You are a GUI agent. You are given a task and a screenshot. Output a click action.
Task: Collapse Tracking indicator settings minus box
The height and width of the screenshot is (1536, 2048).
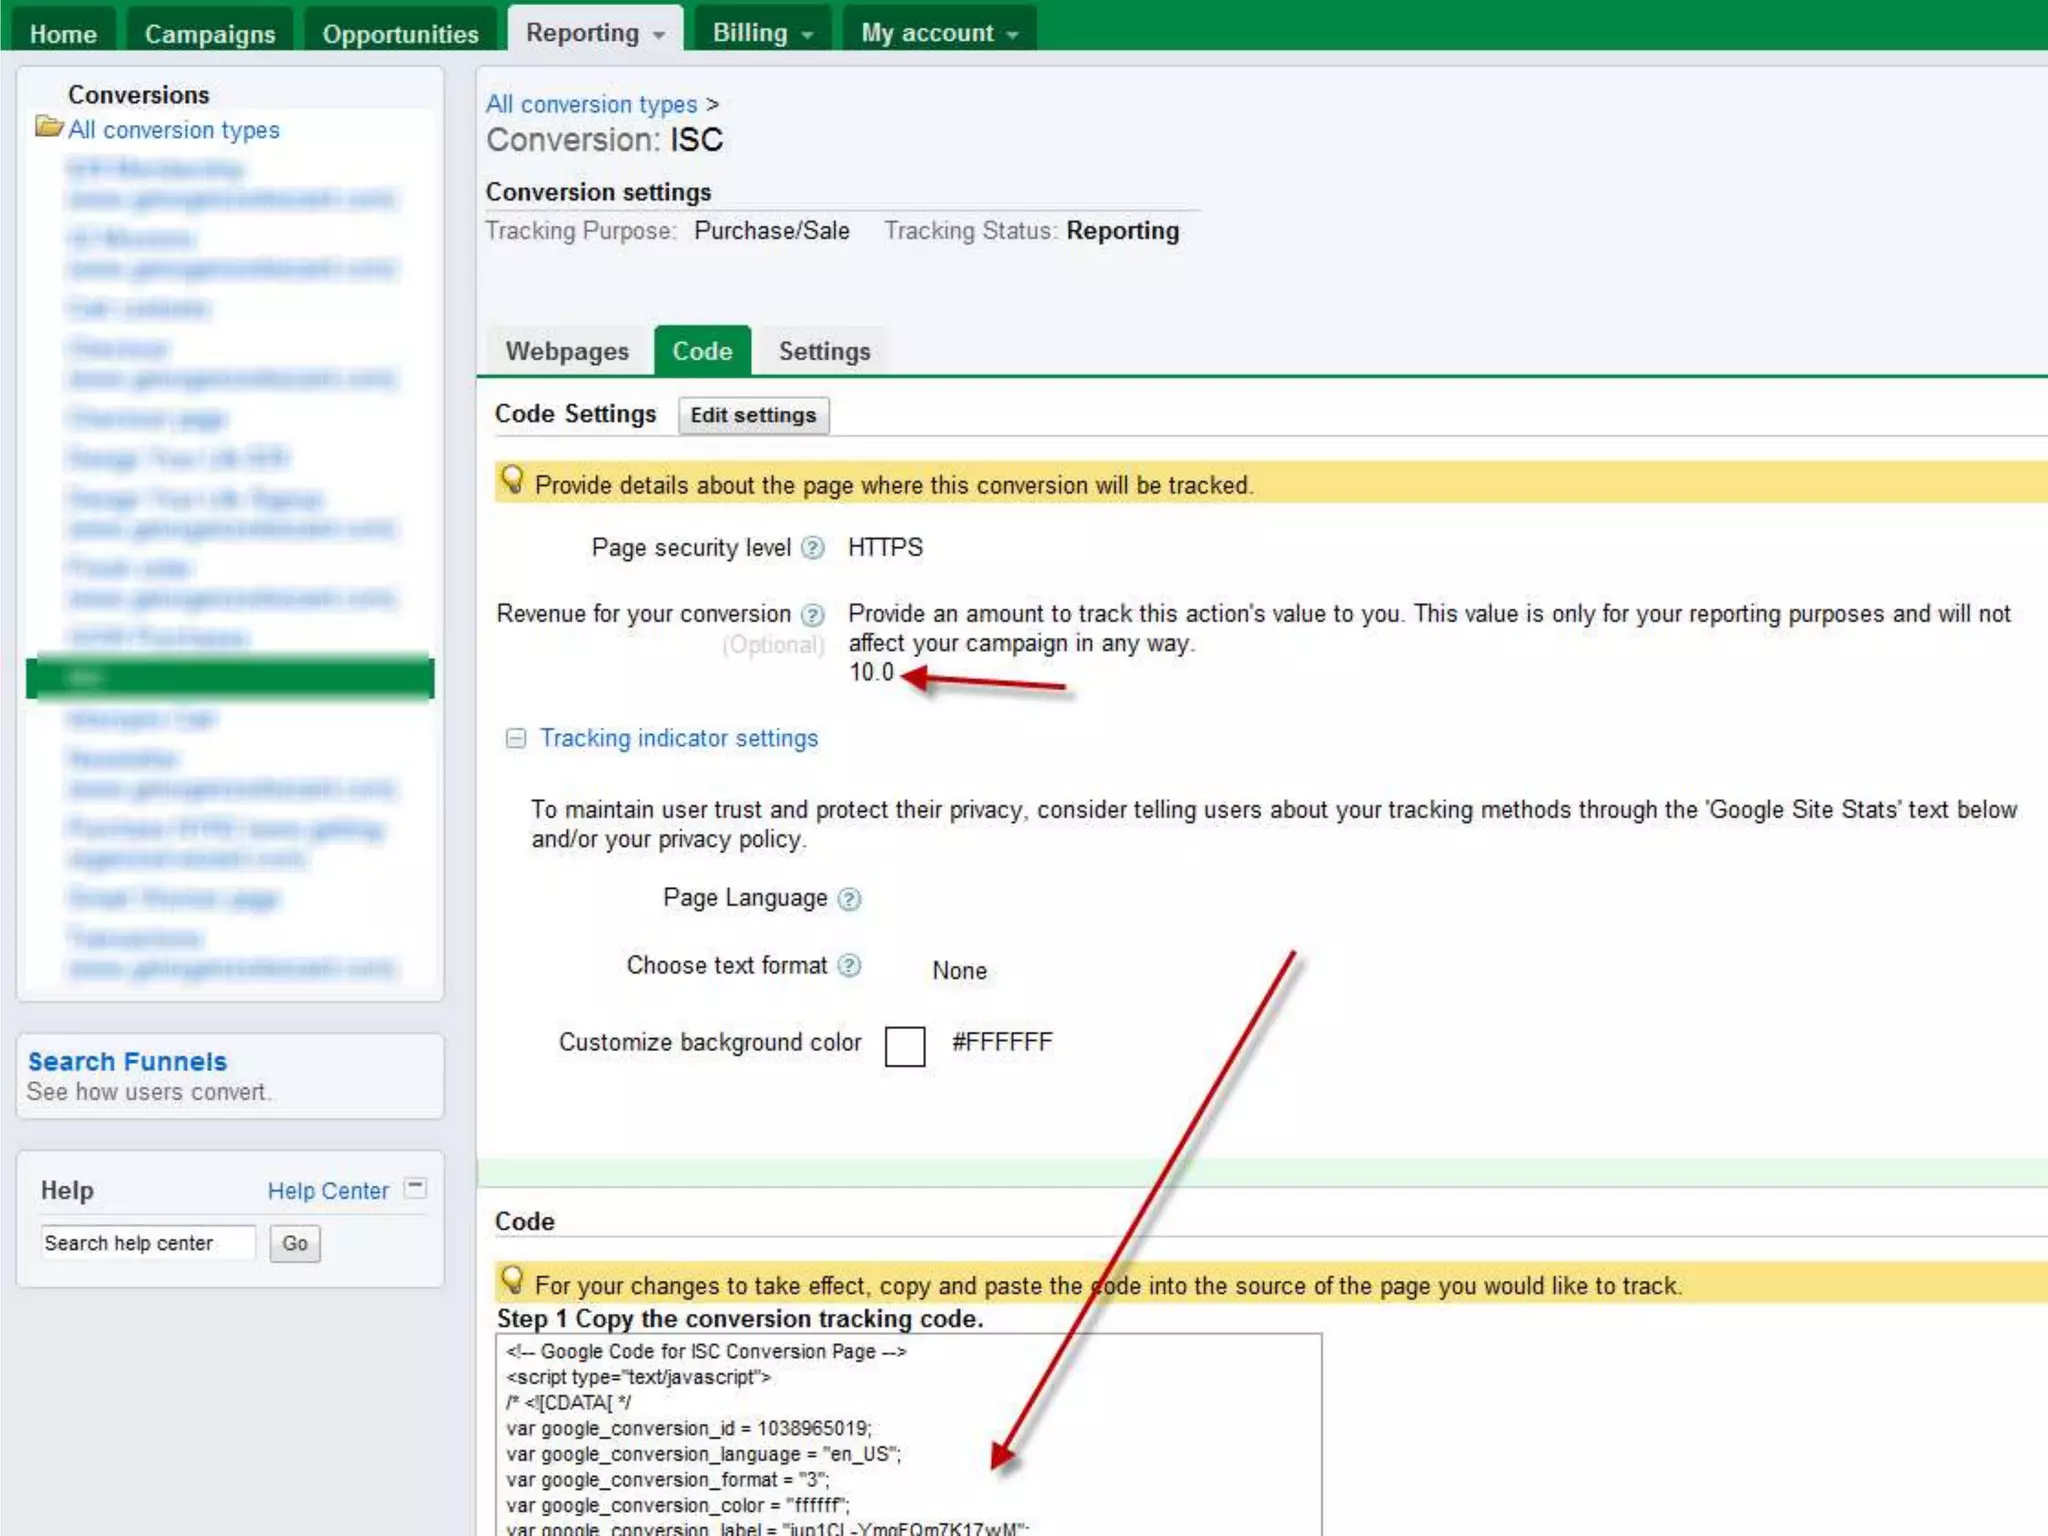coord(515,738)
